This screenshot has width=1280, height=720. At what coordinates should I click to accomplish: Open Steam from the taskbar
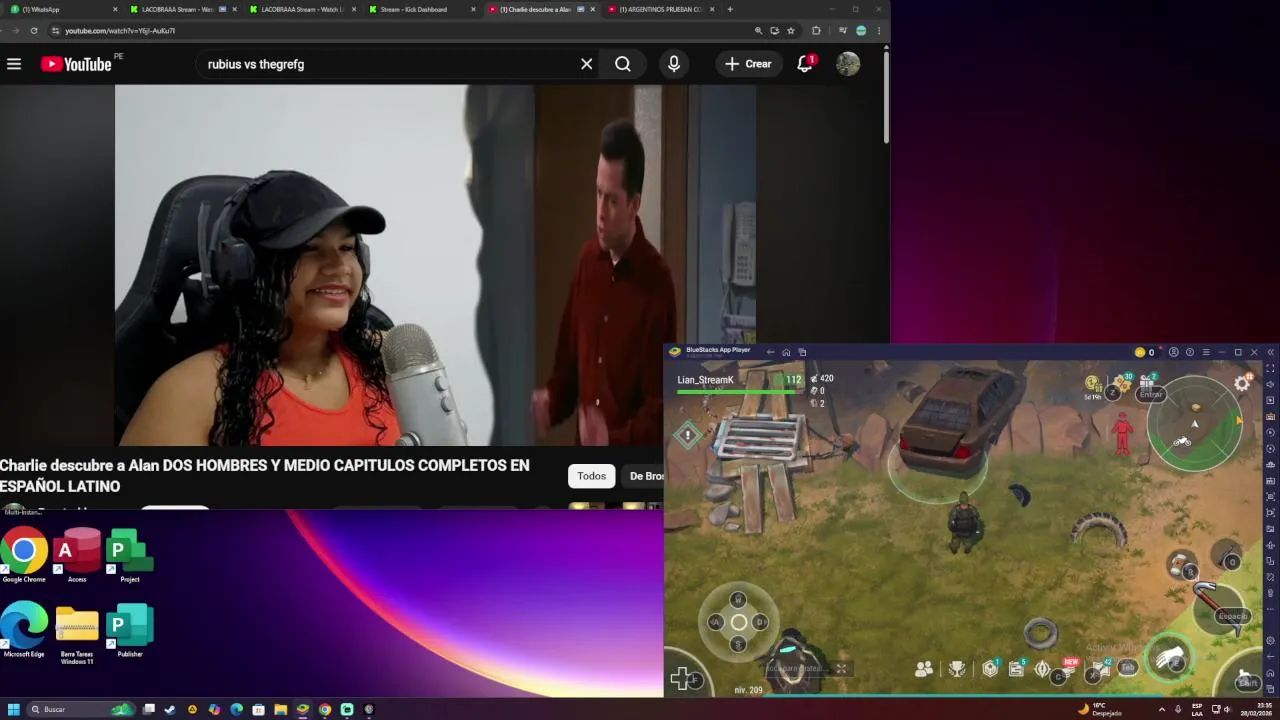pyautogui.click(x=170, y=709)
